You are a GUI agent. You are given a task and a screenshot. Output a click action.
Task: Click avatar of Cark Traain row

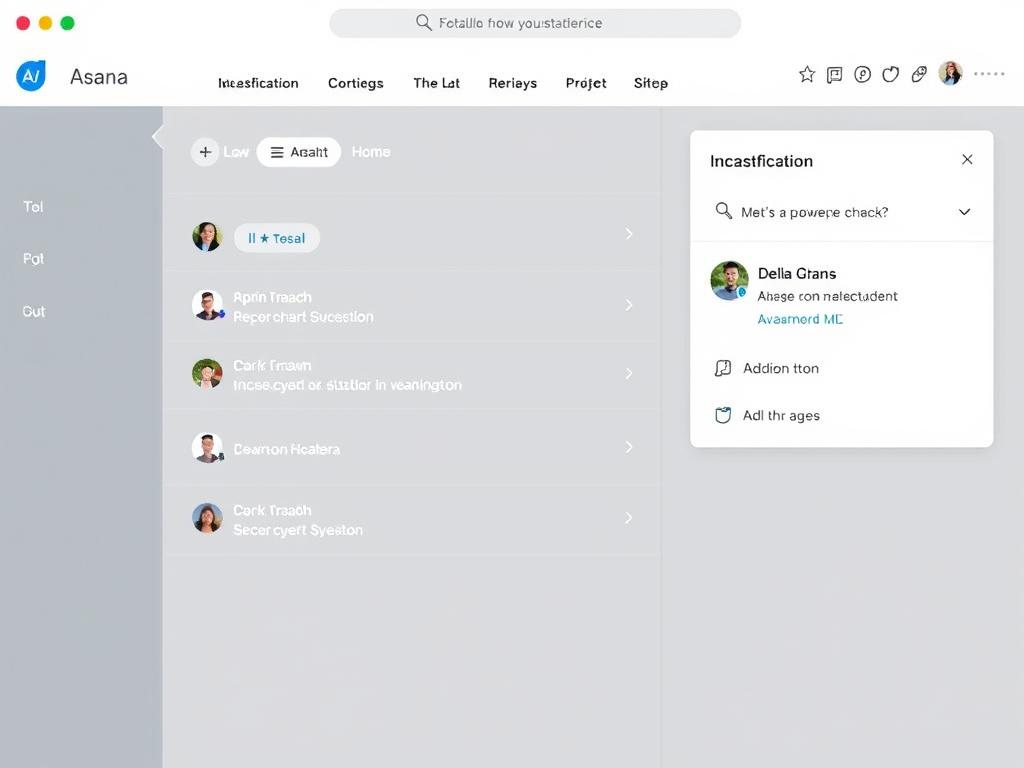[x=207, y=374]
